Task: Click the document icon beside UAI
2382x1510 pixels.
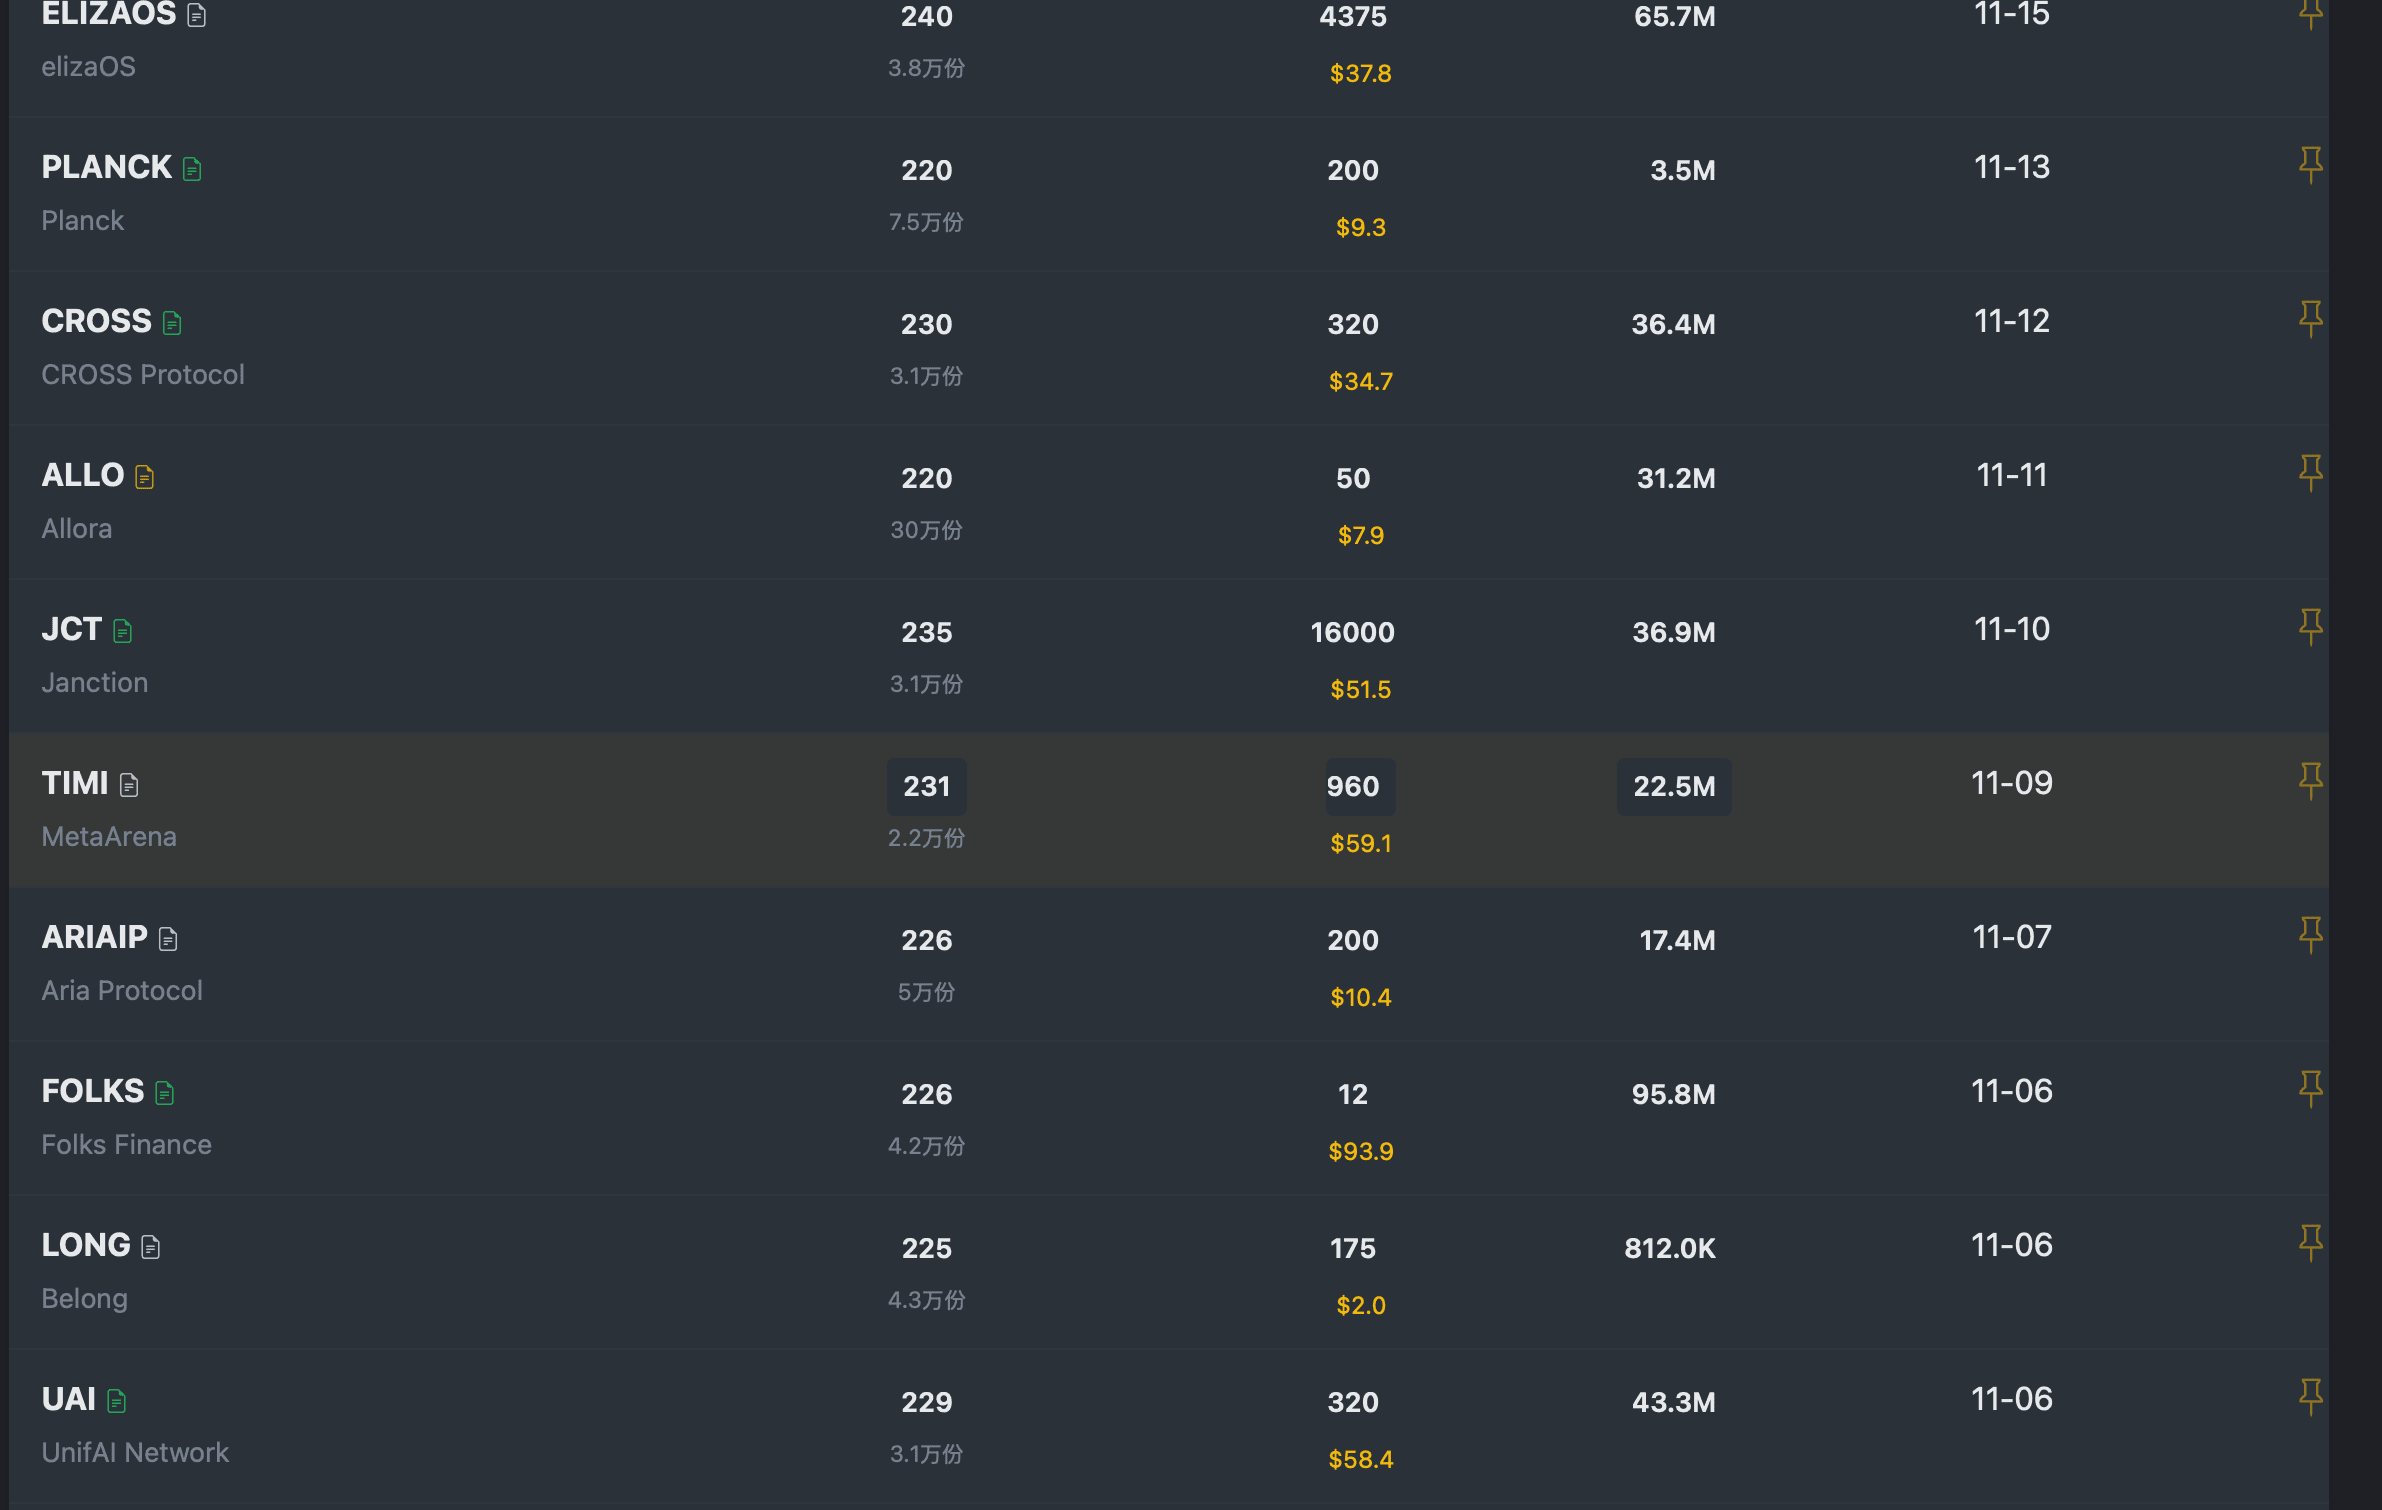Action: [x=117, y=1401]
